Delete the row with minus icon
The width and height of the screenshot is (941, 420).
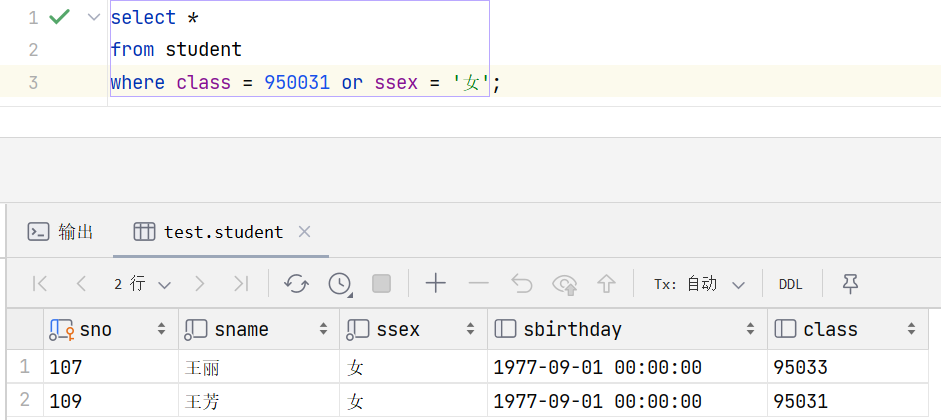click(x=478, y=283)
